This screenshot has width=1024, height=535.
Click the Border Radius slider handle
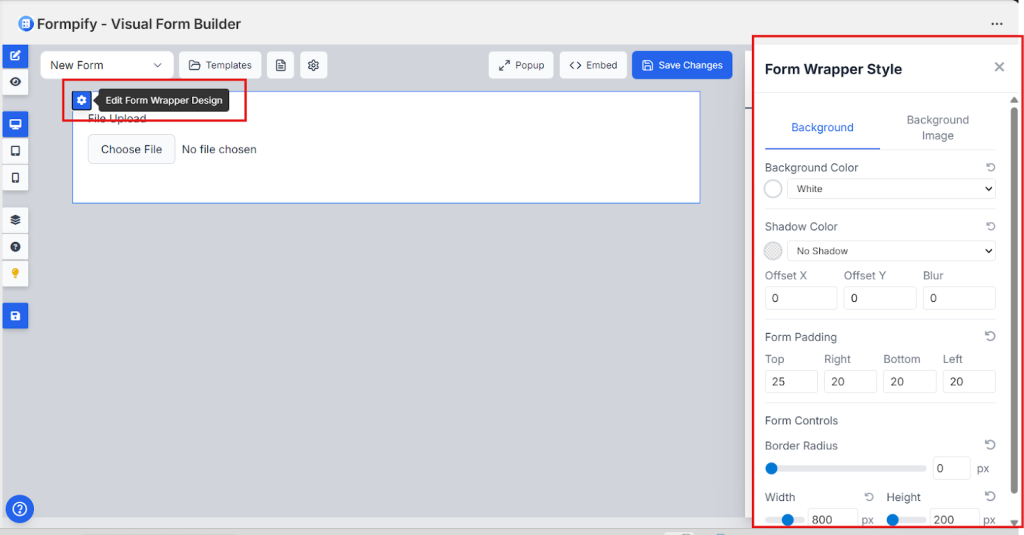(x=771, y=468)
